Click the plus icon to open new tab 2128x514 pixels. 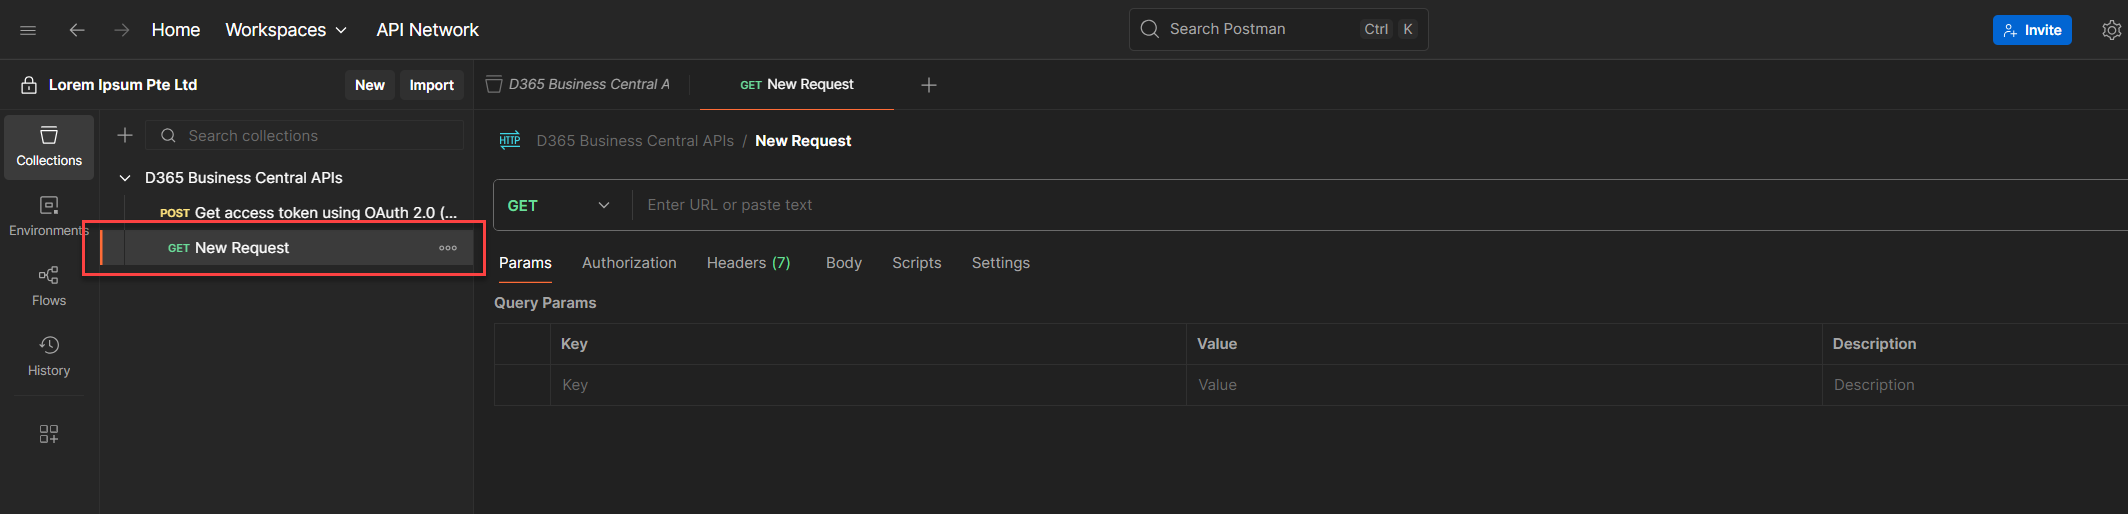click(929, 85)
